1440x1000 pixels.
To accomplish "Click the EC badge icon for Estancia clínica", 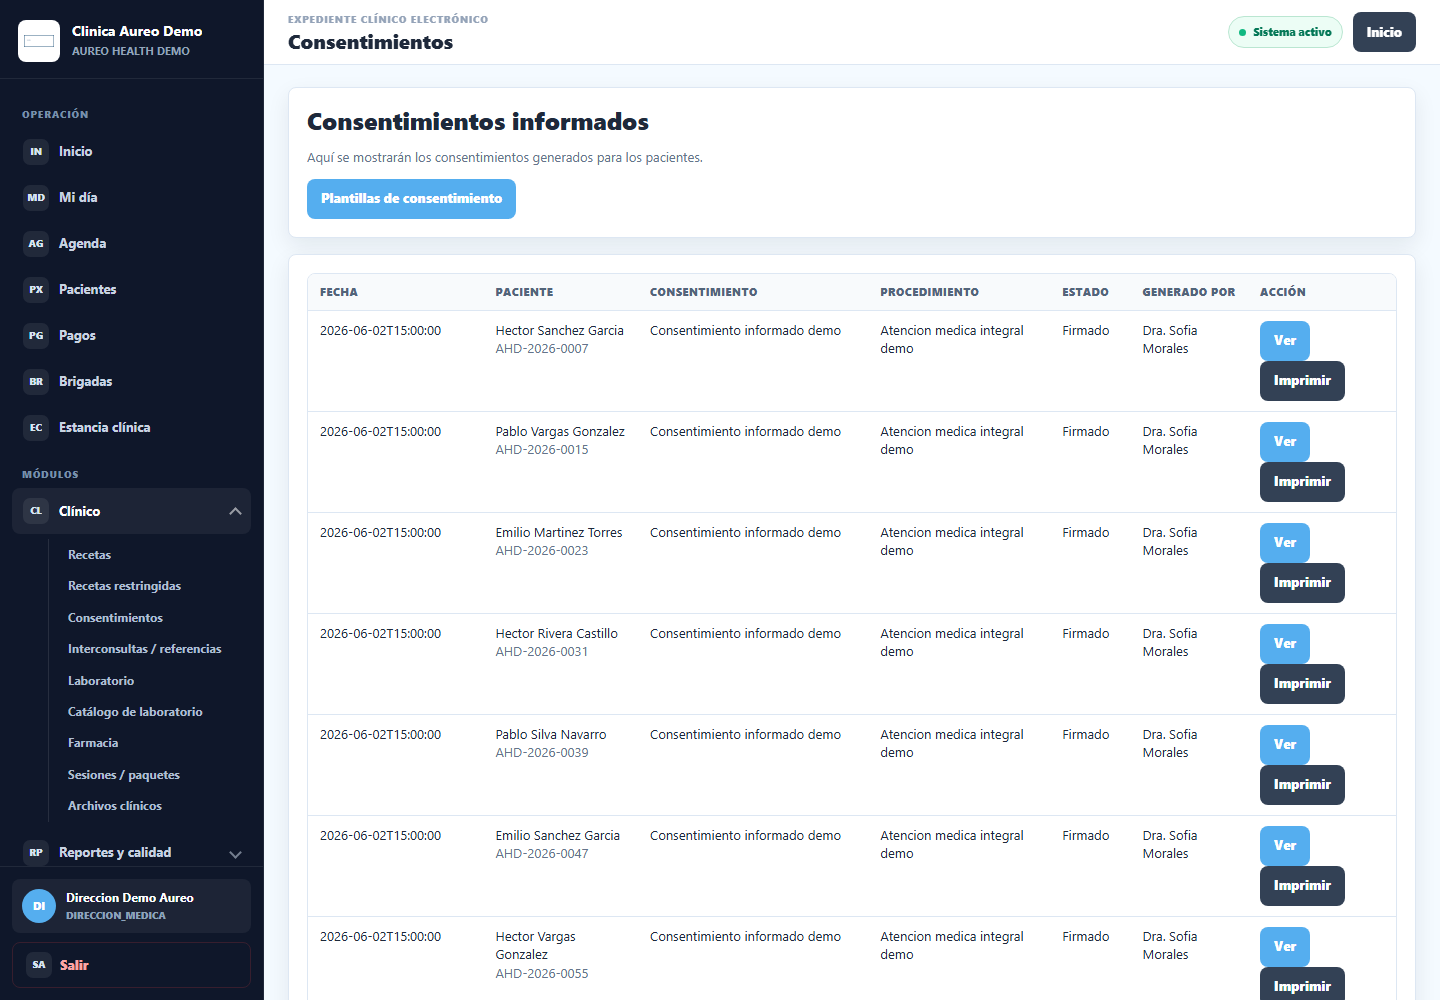I will [x=36, y=428].
